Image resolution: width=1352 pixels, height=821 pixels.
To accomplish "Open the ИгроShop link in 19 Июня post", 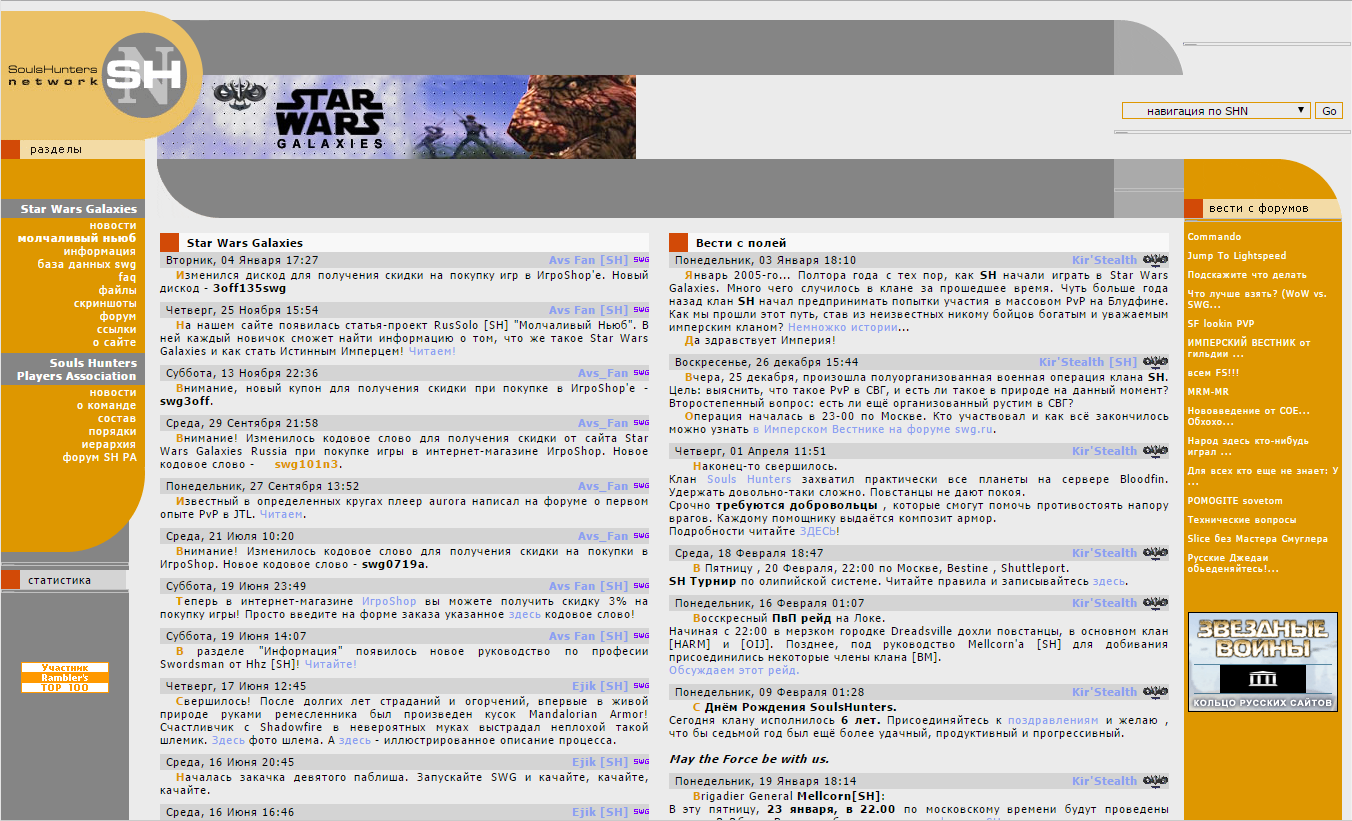I will pos(389,601).
